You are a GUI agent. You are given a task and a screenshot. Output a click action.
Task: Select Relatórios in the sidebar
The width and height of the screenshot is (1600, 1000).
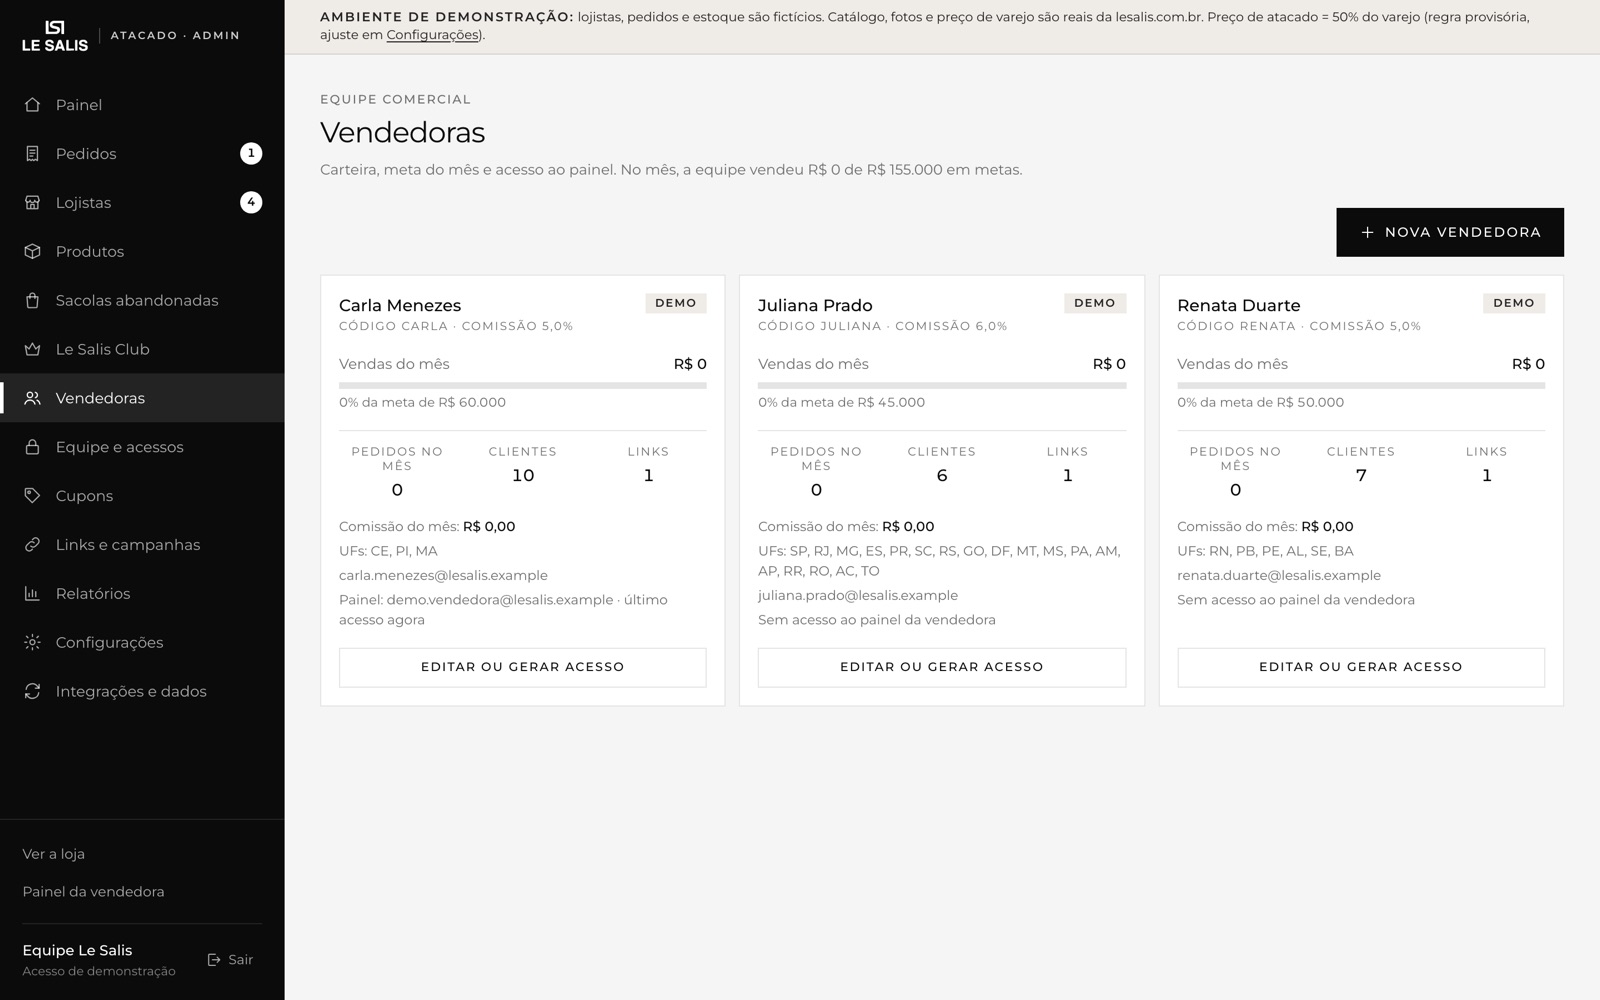click(142, 594)
